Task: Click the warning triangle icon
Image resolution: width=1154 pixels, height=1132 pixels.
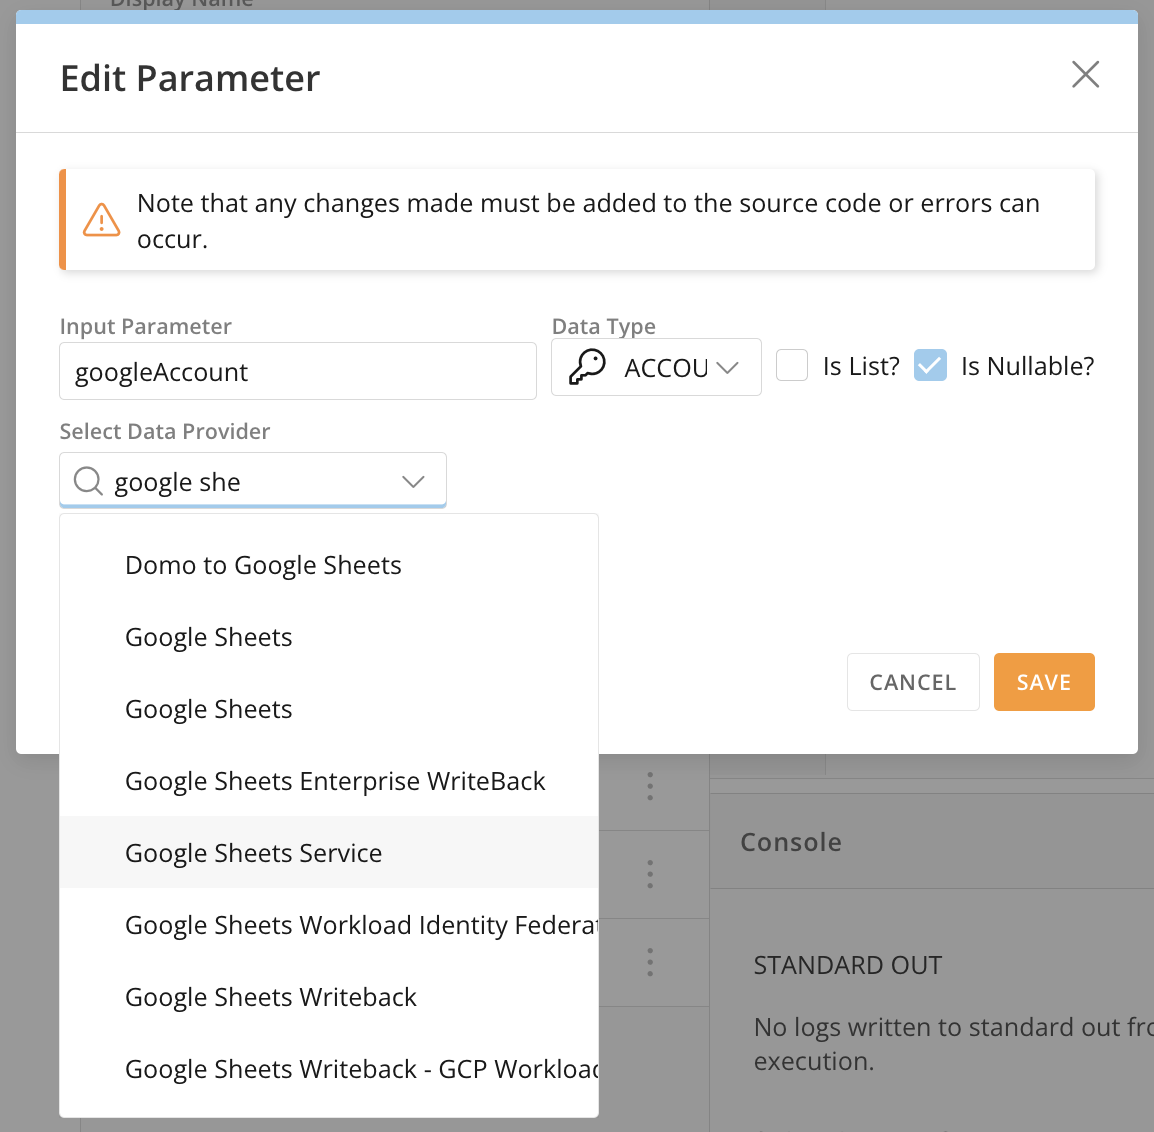Action: tap(102, 219)
